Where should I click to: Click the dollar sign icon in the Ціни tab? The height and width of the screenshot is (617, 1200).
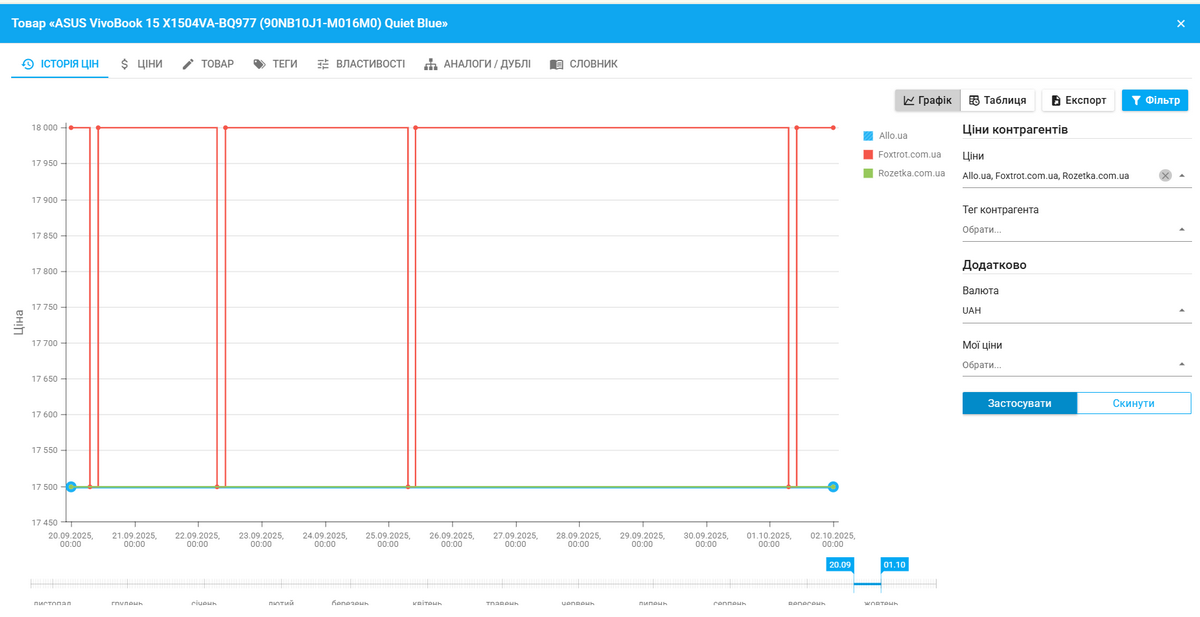[x=124, y=64]
